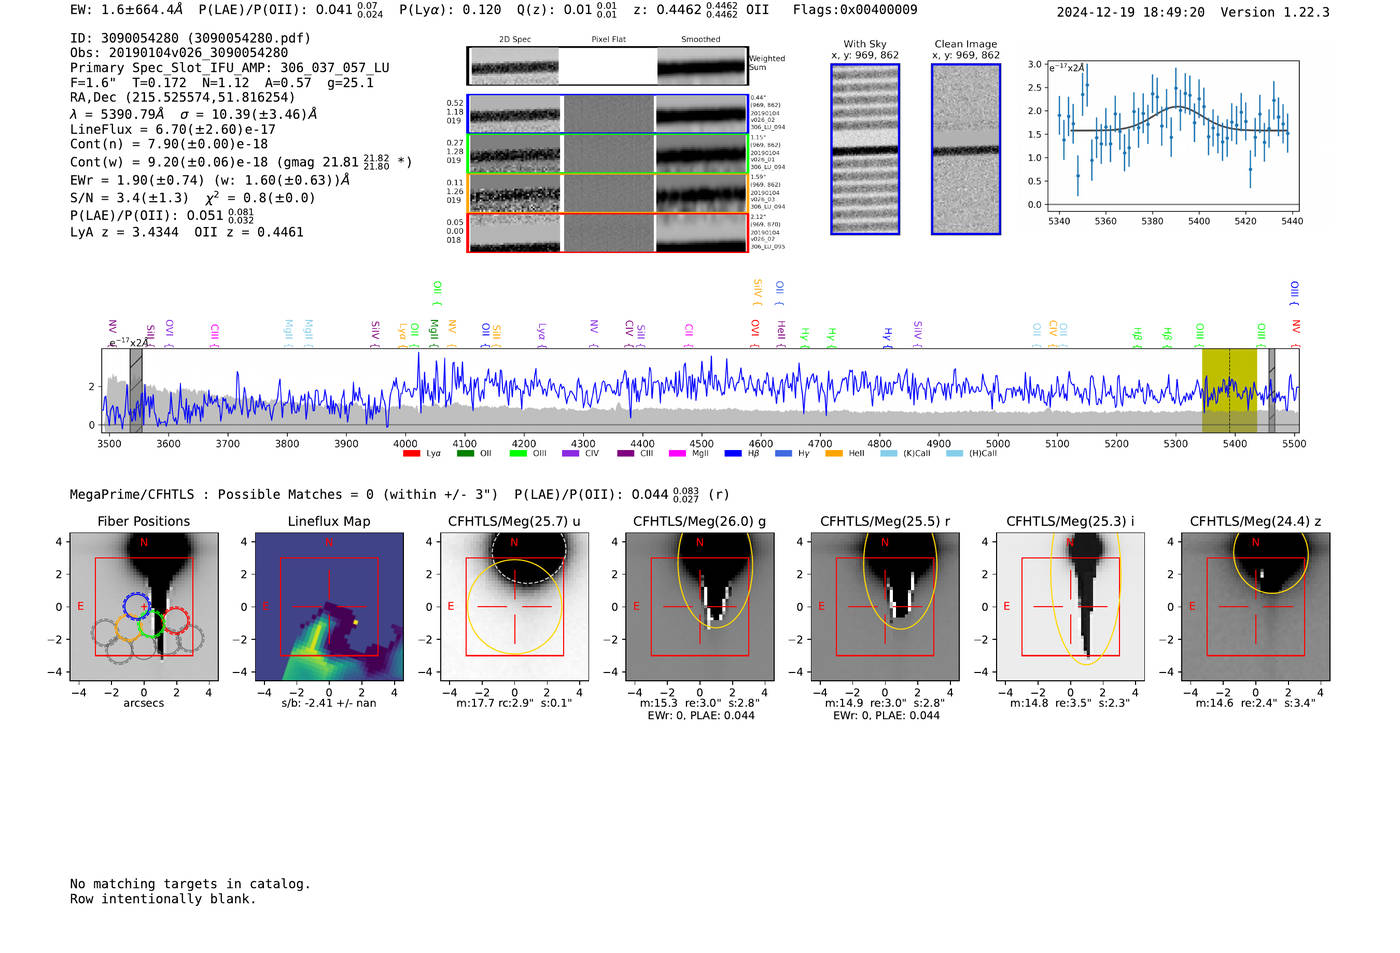Screen dimensions: 1400x953
Task: Click the red Lyα legend swatch
Action: (x=411, y=454)
